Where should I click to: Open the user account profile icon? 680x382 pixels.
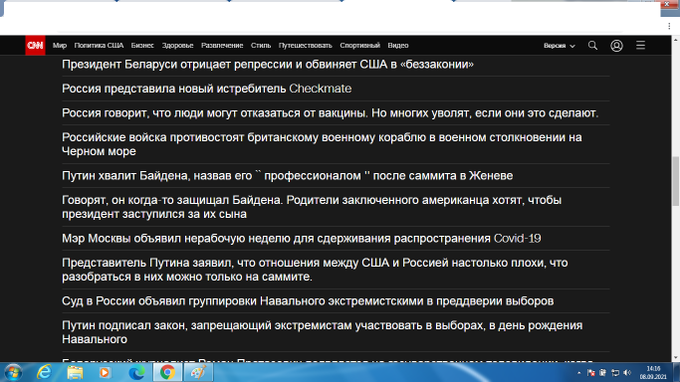coord(616,46)
